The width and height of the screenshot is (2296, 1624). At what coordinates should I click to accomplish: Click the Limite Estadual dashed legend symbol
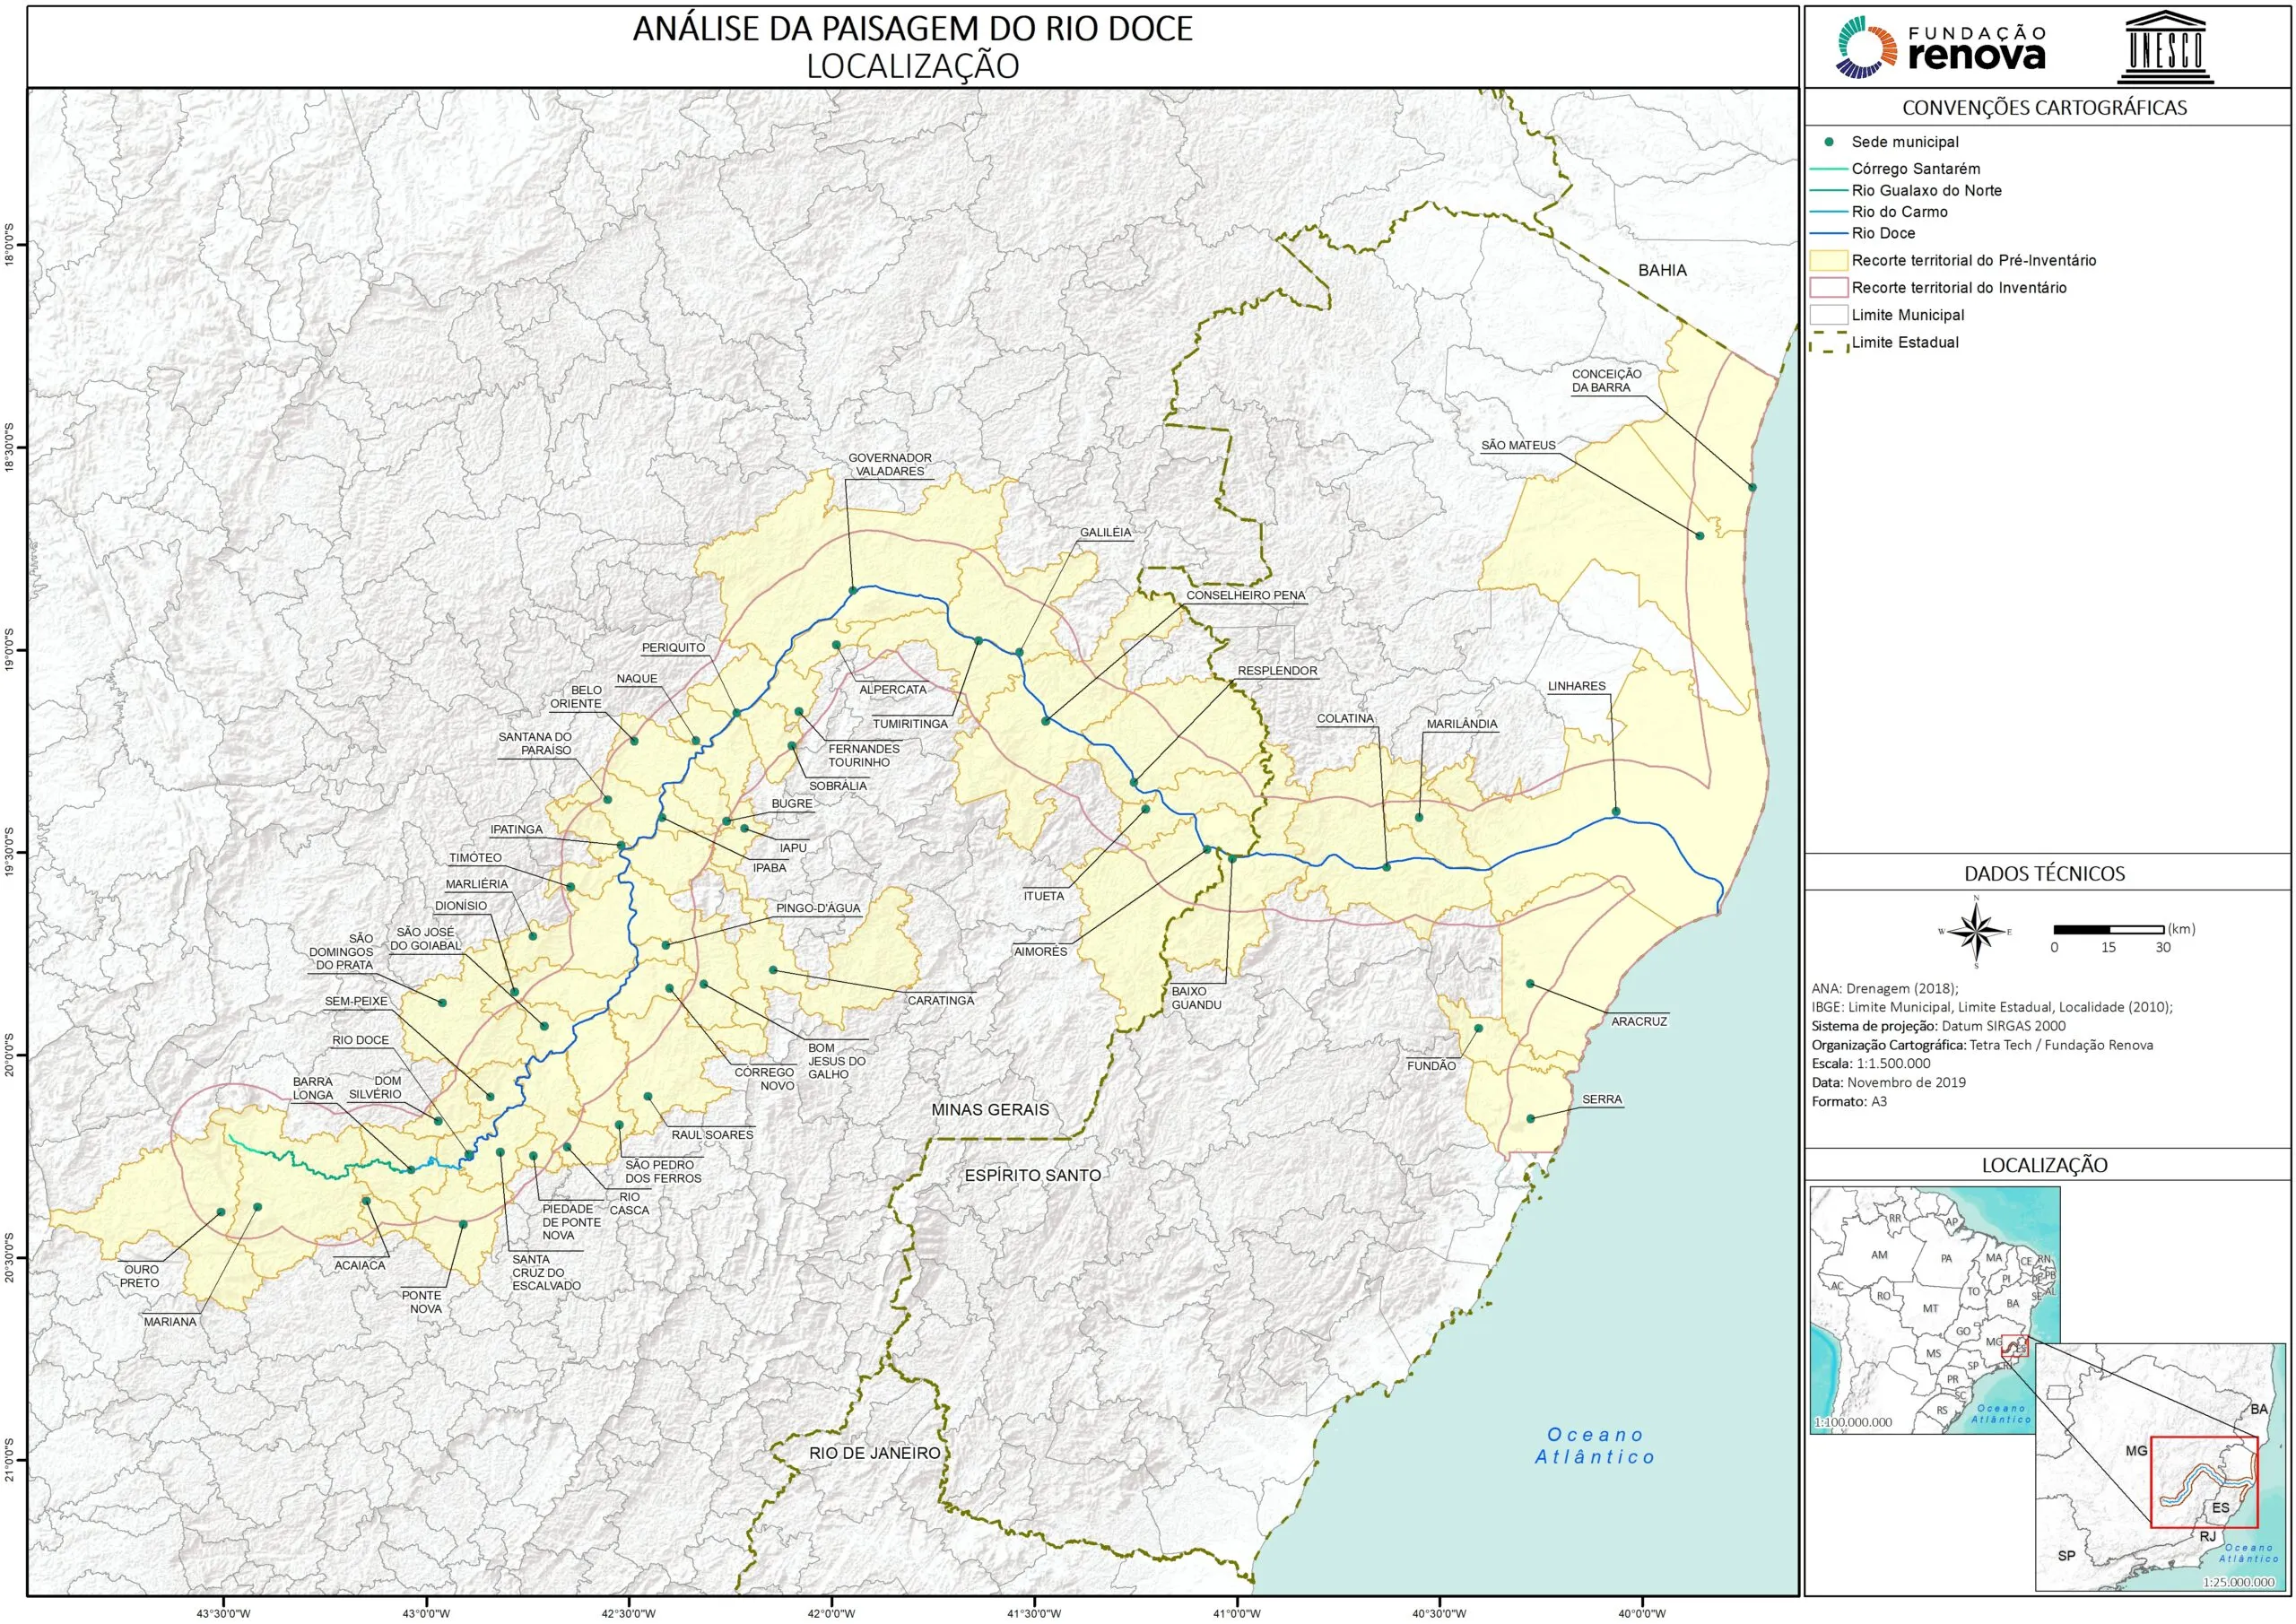1829,343
